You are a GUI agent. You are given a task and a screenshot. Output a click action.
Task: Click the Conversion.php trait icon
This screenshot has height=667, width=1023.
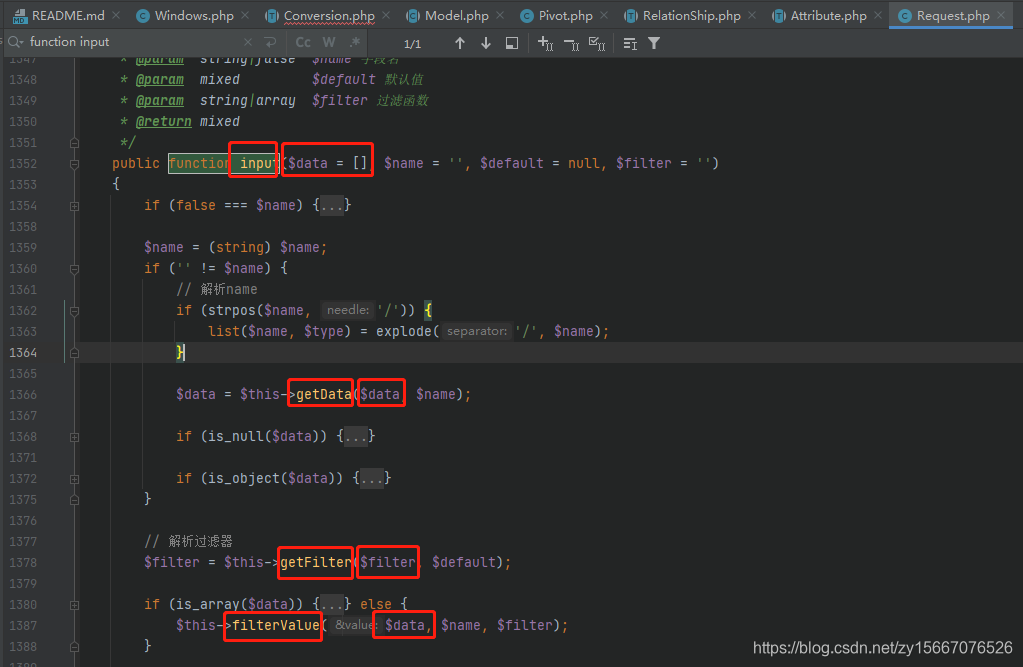click(x=272, y=16)
